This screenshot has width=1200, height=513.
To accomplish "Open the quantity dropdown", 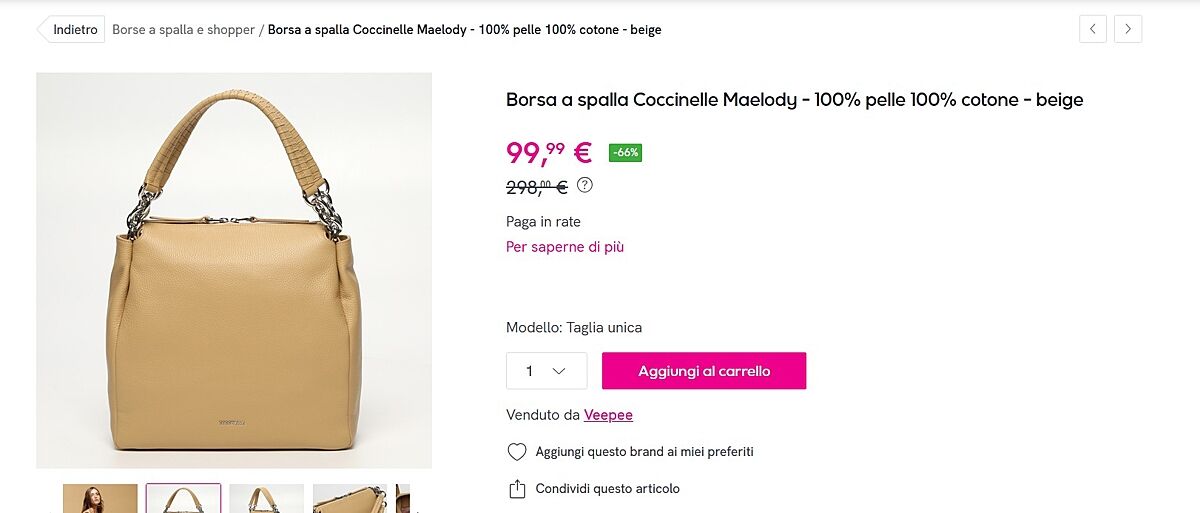I will click(x=546, y=371).
